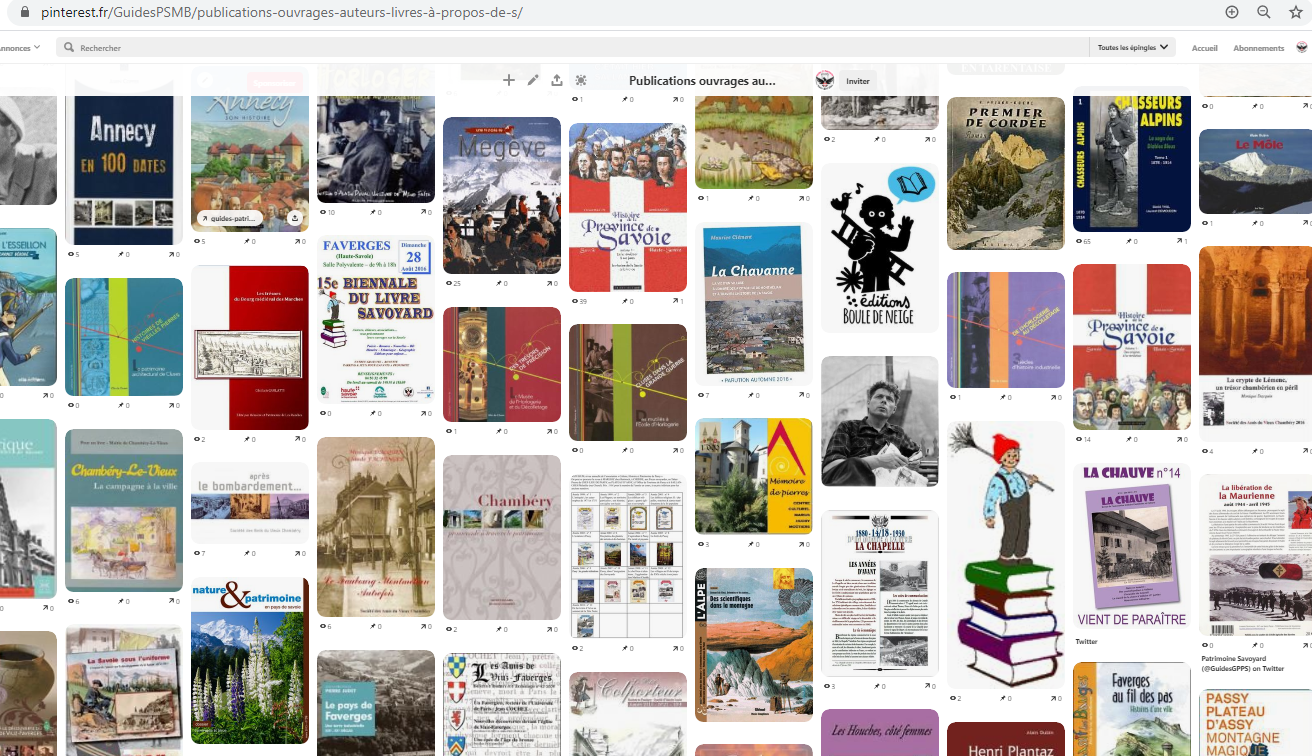
Task: Click the share icon on the Annecy son histoire pin
Action: [x=295, y=217]
